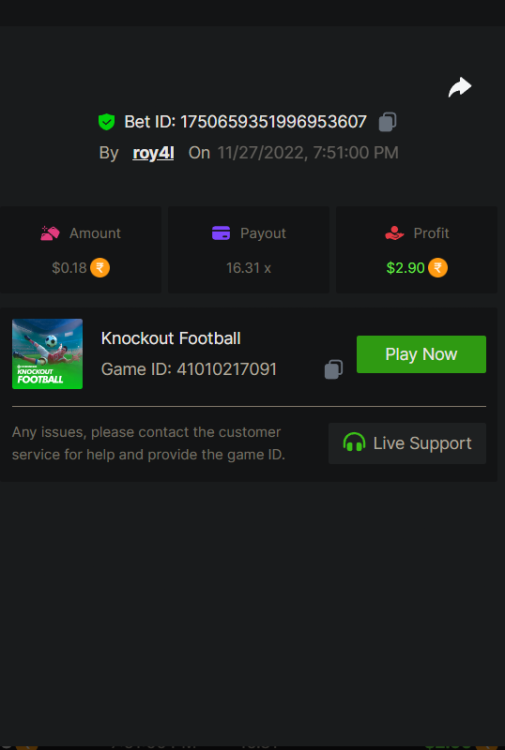Open the roy4l user profile link
The image size is (505, 750).
pyautogui.click(x=154, y=153)
